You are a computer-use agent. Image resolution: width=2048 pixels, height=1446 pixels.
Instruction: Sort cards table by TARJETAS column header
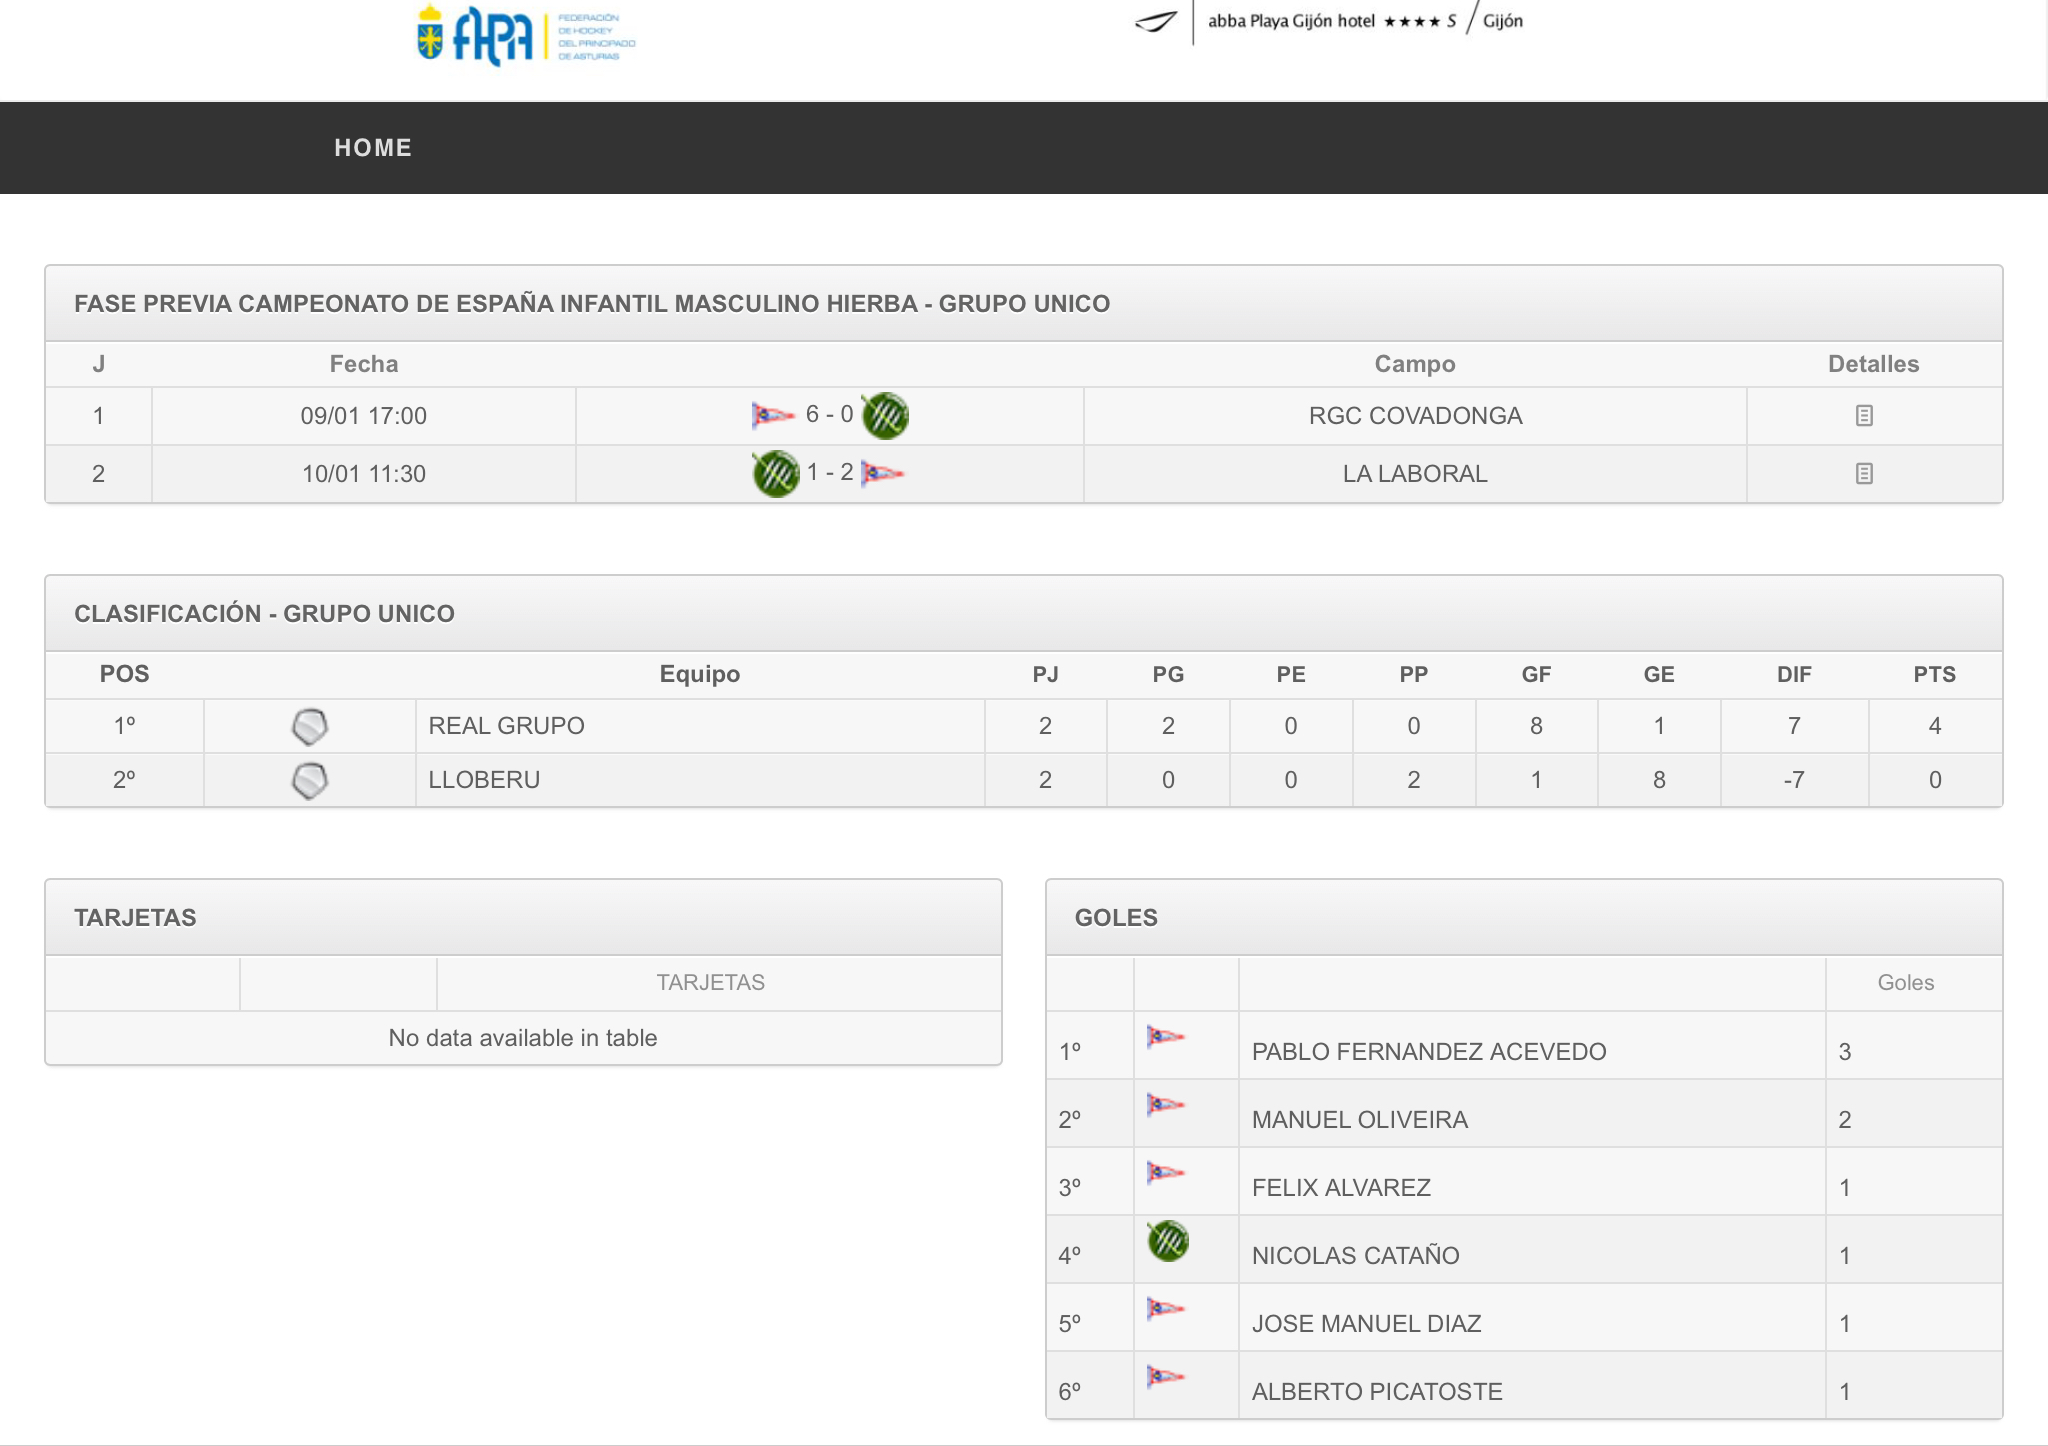point(710,983)
